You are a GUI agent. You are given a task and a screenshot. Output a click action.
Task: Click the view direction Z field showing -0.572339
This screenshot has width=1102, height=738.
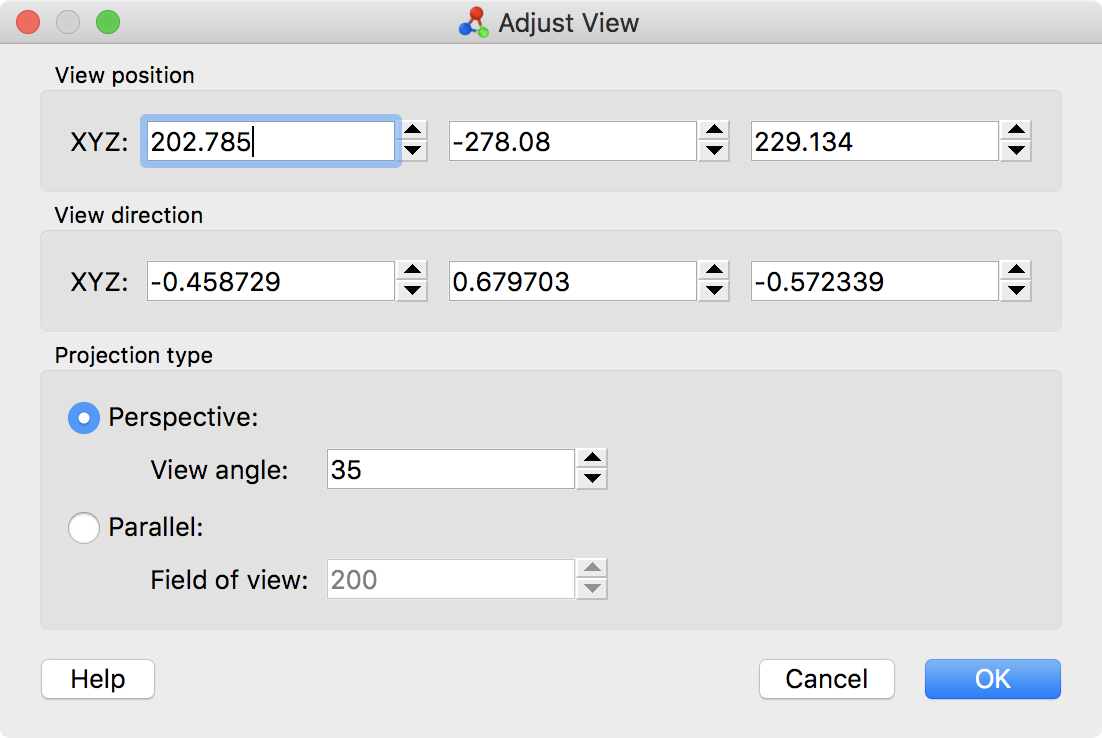coord(874,282)
